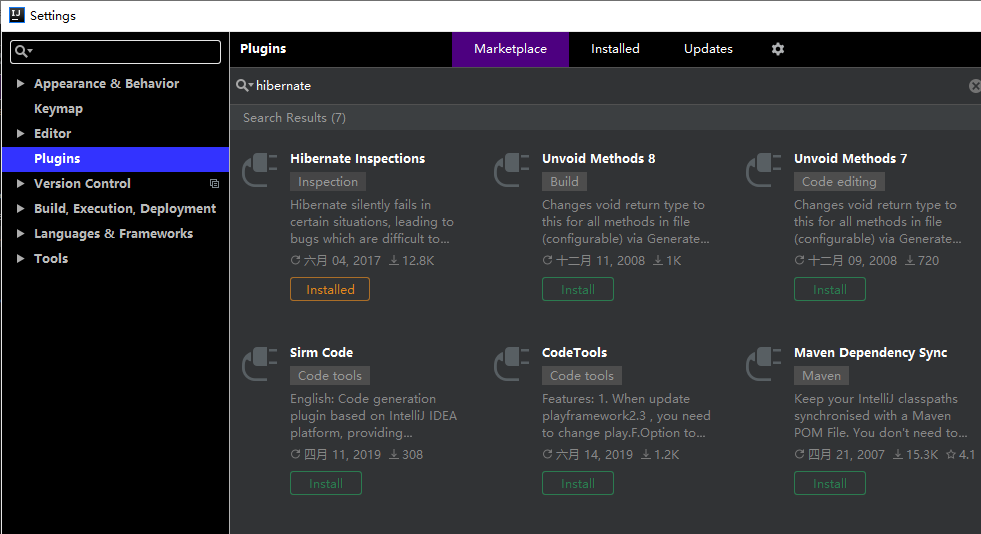Viewport: 981px width, 534px height.
Task: Open the plugins gear settings icon
Action: coord(778,49)
